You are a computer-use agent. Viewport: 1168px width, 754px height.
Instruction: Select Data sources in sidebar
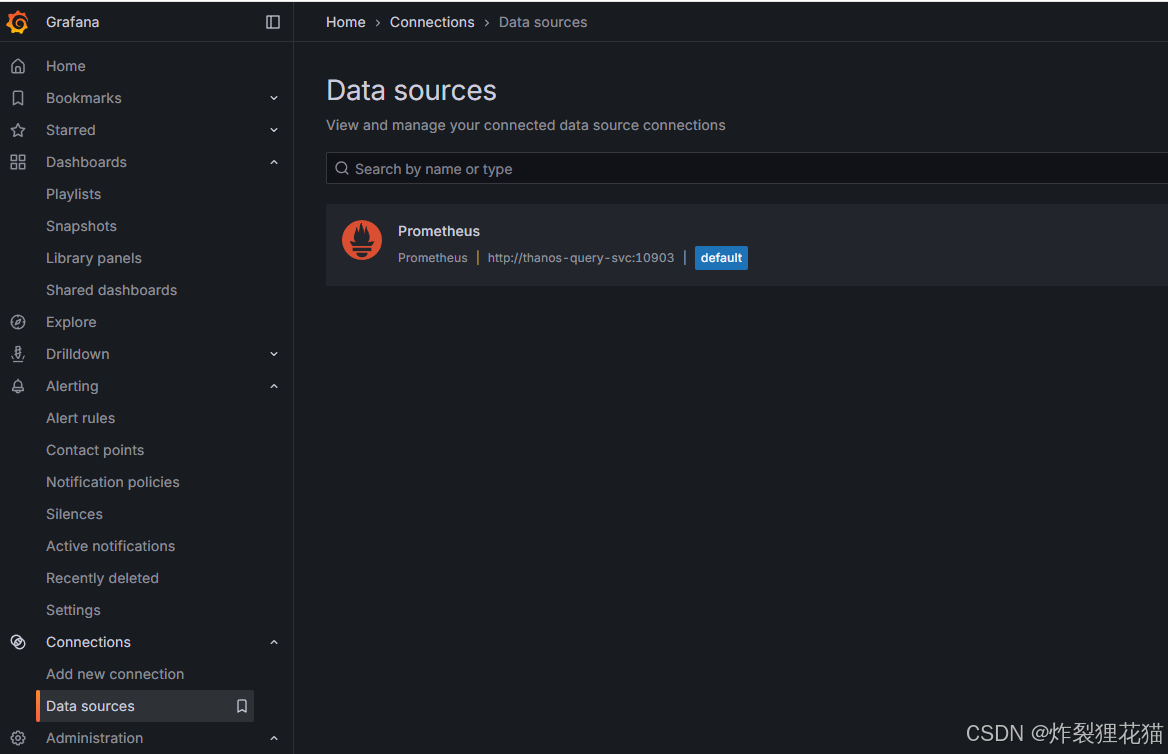pos(145,706)
